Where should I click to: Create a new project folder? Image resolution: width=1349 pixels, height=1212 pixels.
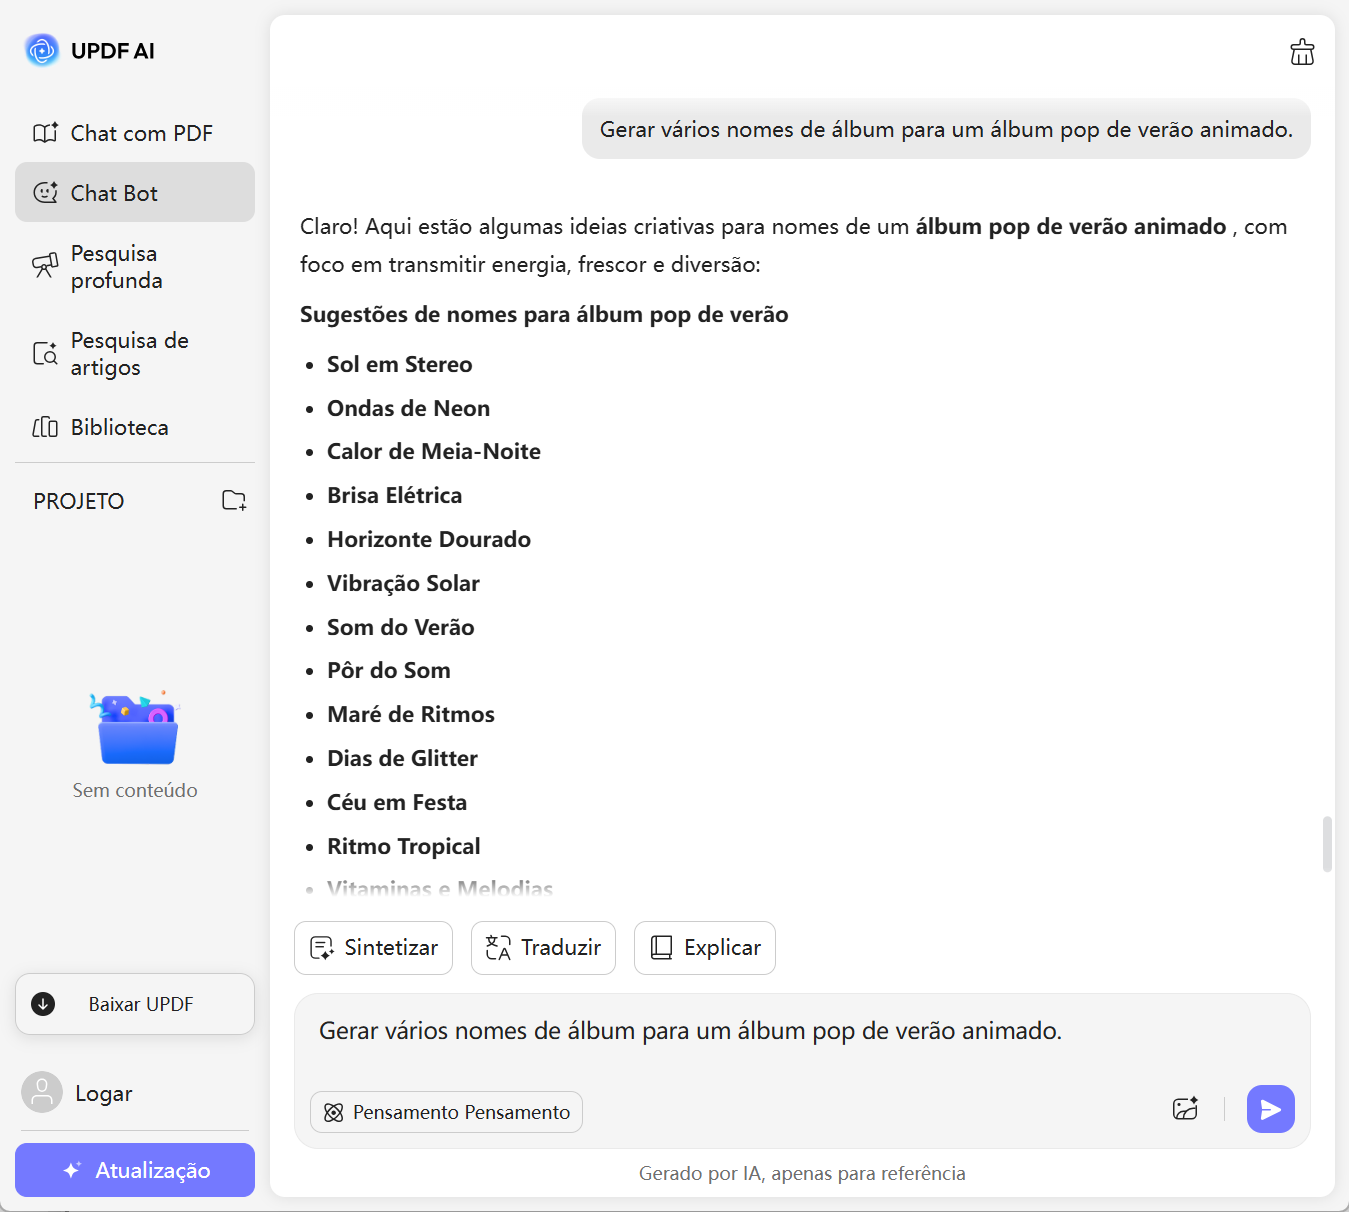point(234,500)
